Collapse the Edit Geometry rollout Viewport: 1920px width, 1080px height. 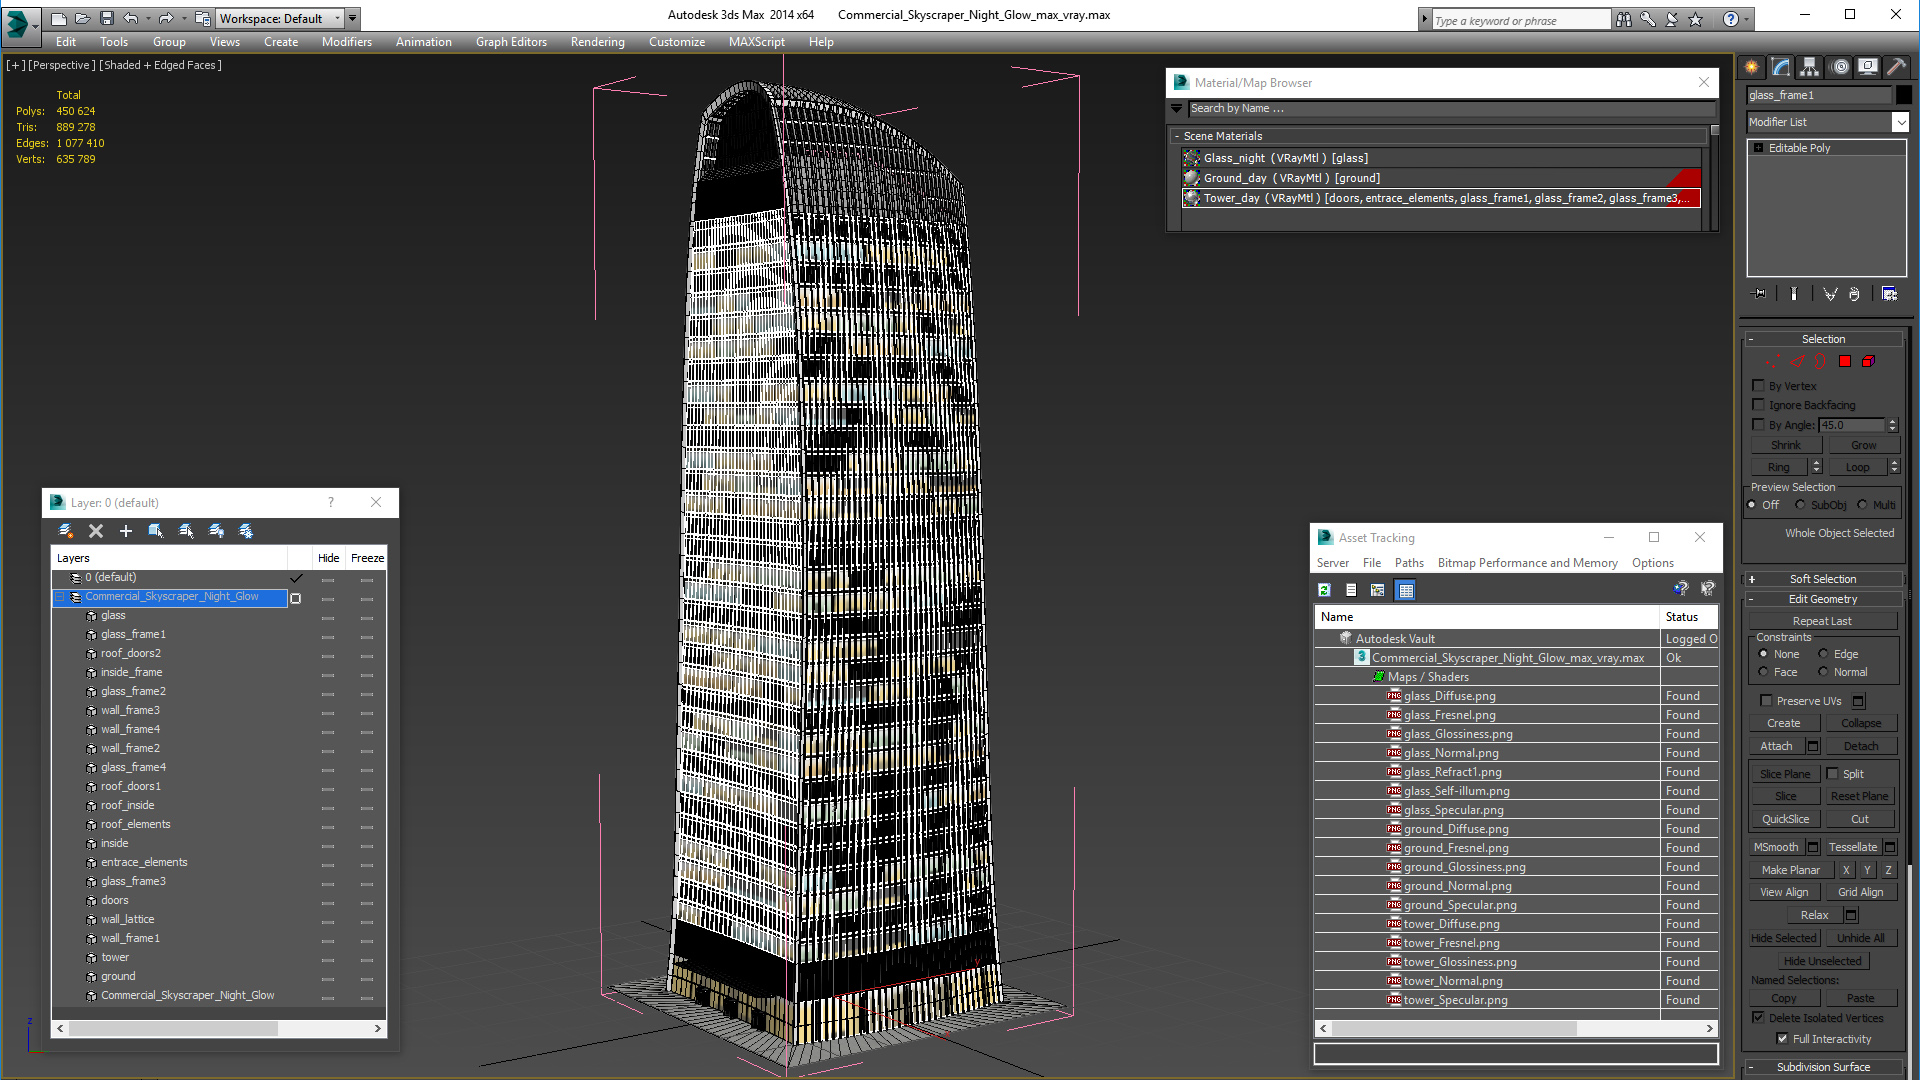[1824, 599]
